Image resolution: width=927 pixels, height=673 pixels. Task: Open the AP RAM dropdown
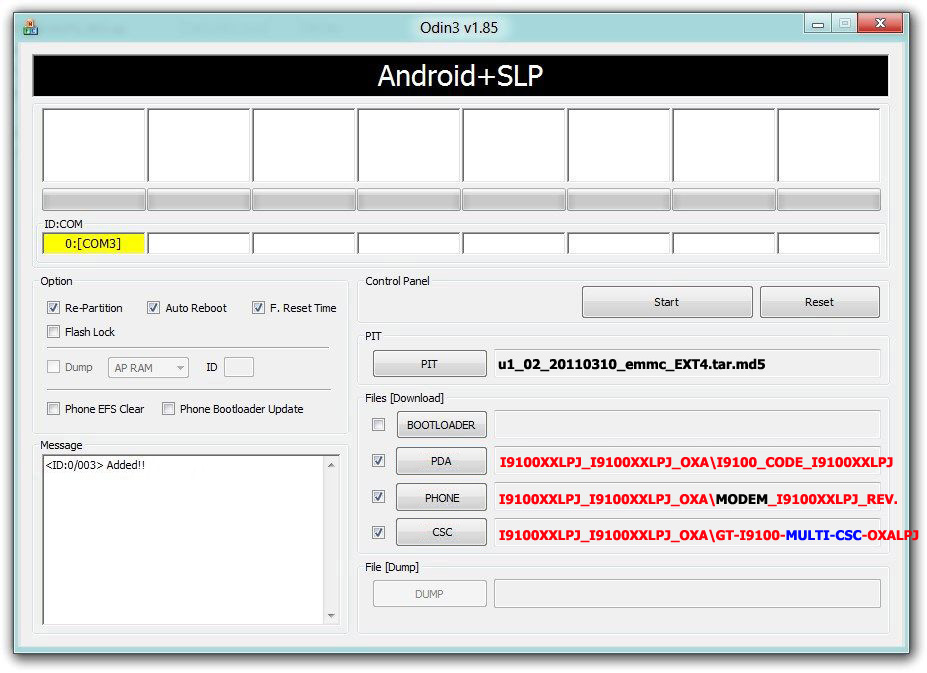148,367
